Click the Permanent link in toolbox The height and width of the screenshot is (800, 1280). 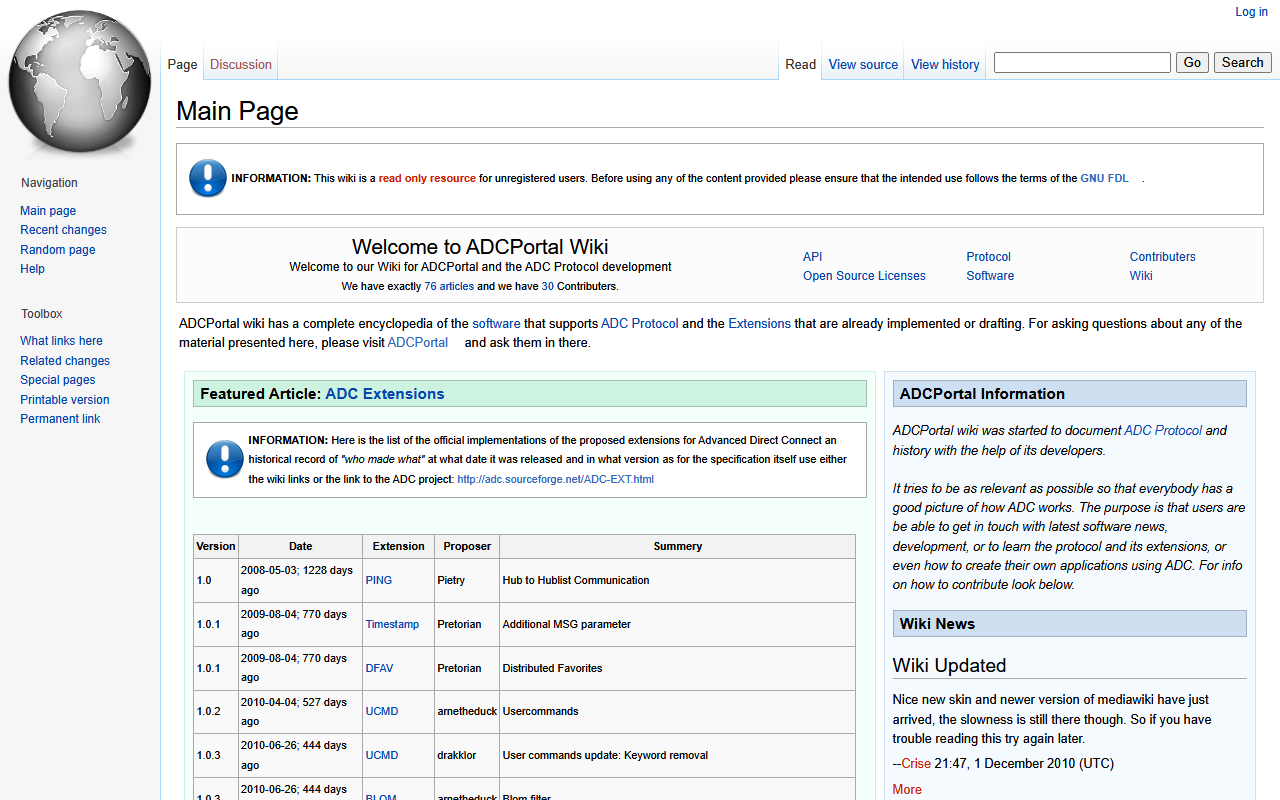coord(60,419)
